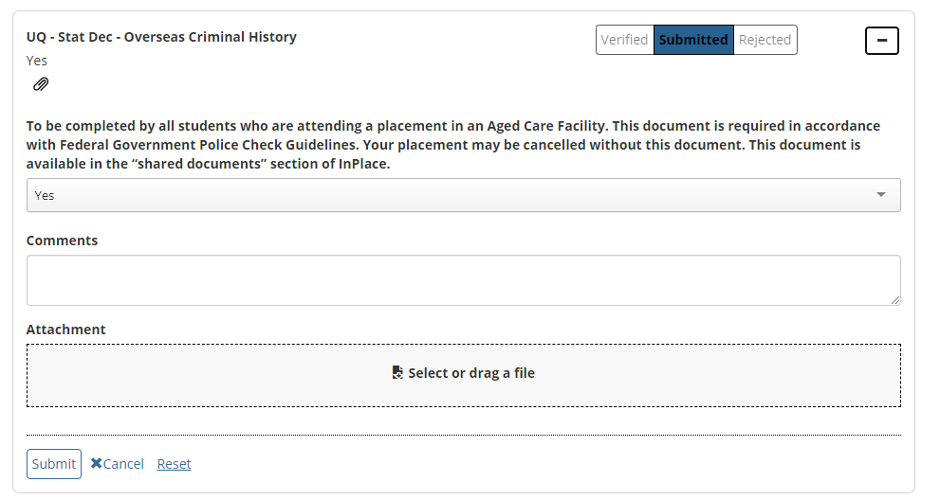Click the Comments field label
941x502 pixels.
[62, 240]
